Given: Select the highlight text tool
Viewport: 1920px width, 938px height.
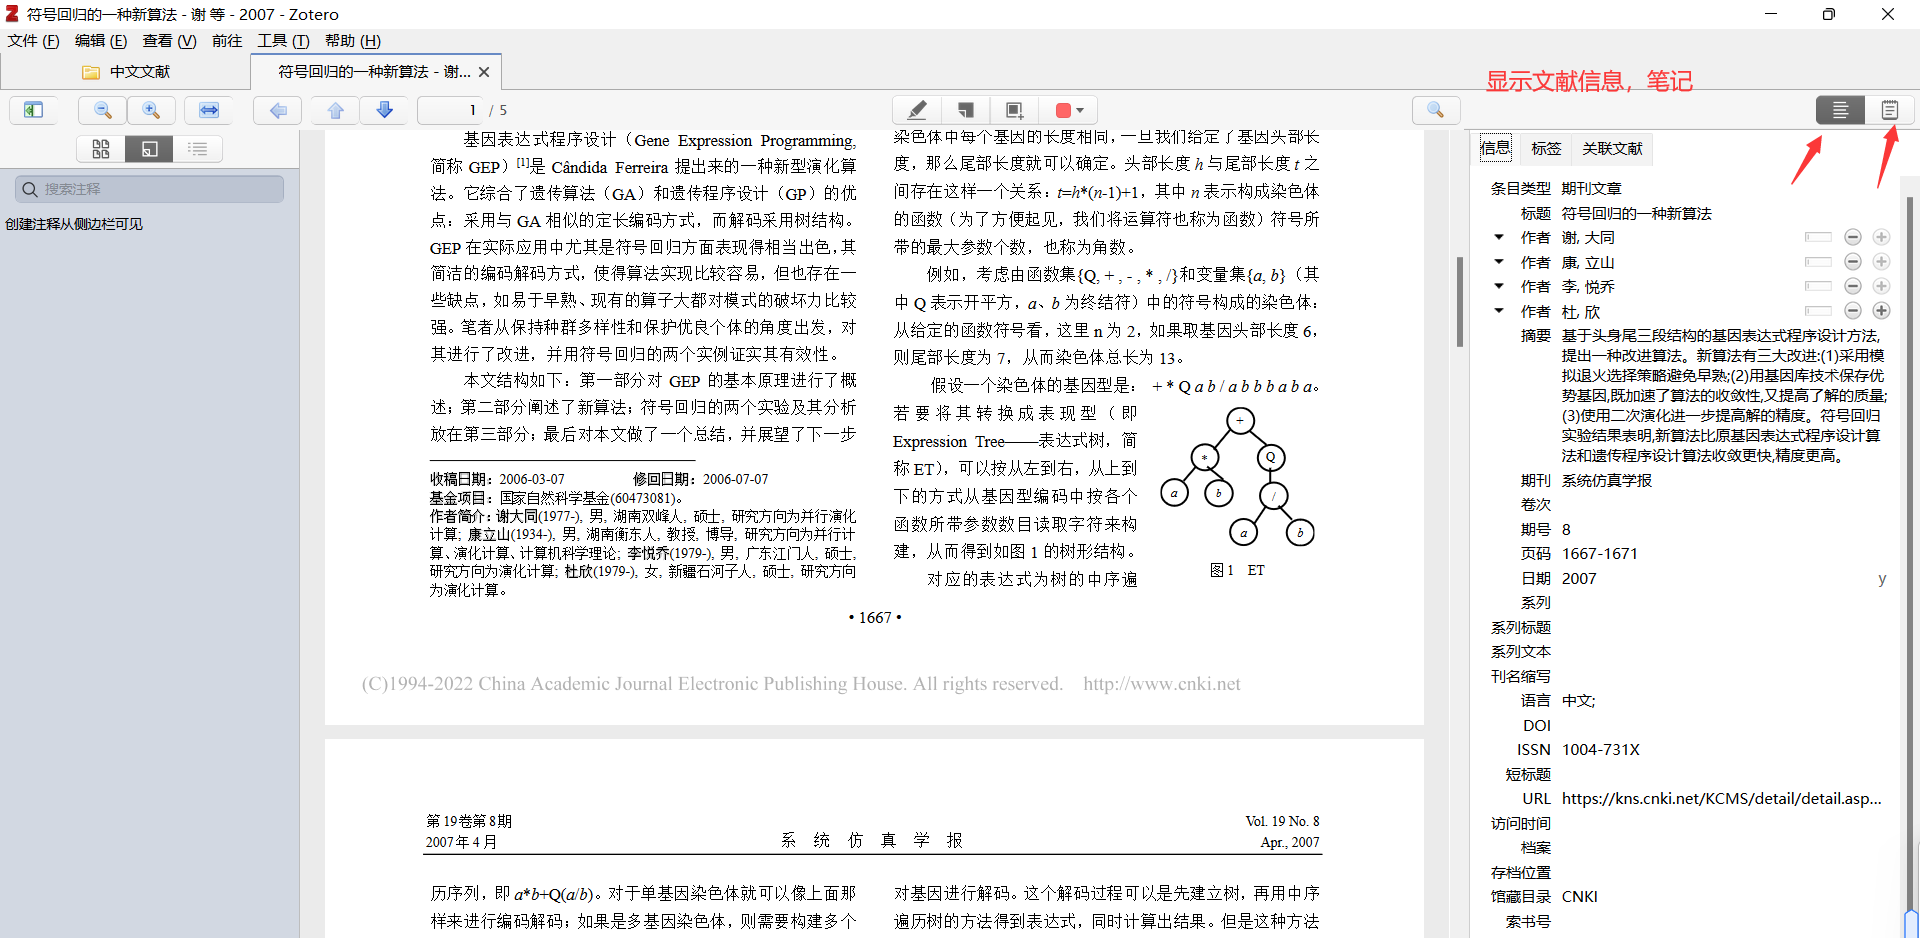Looking at the screenshot, I should pyautogui.click(x=916, y=110).
